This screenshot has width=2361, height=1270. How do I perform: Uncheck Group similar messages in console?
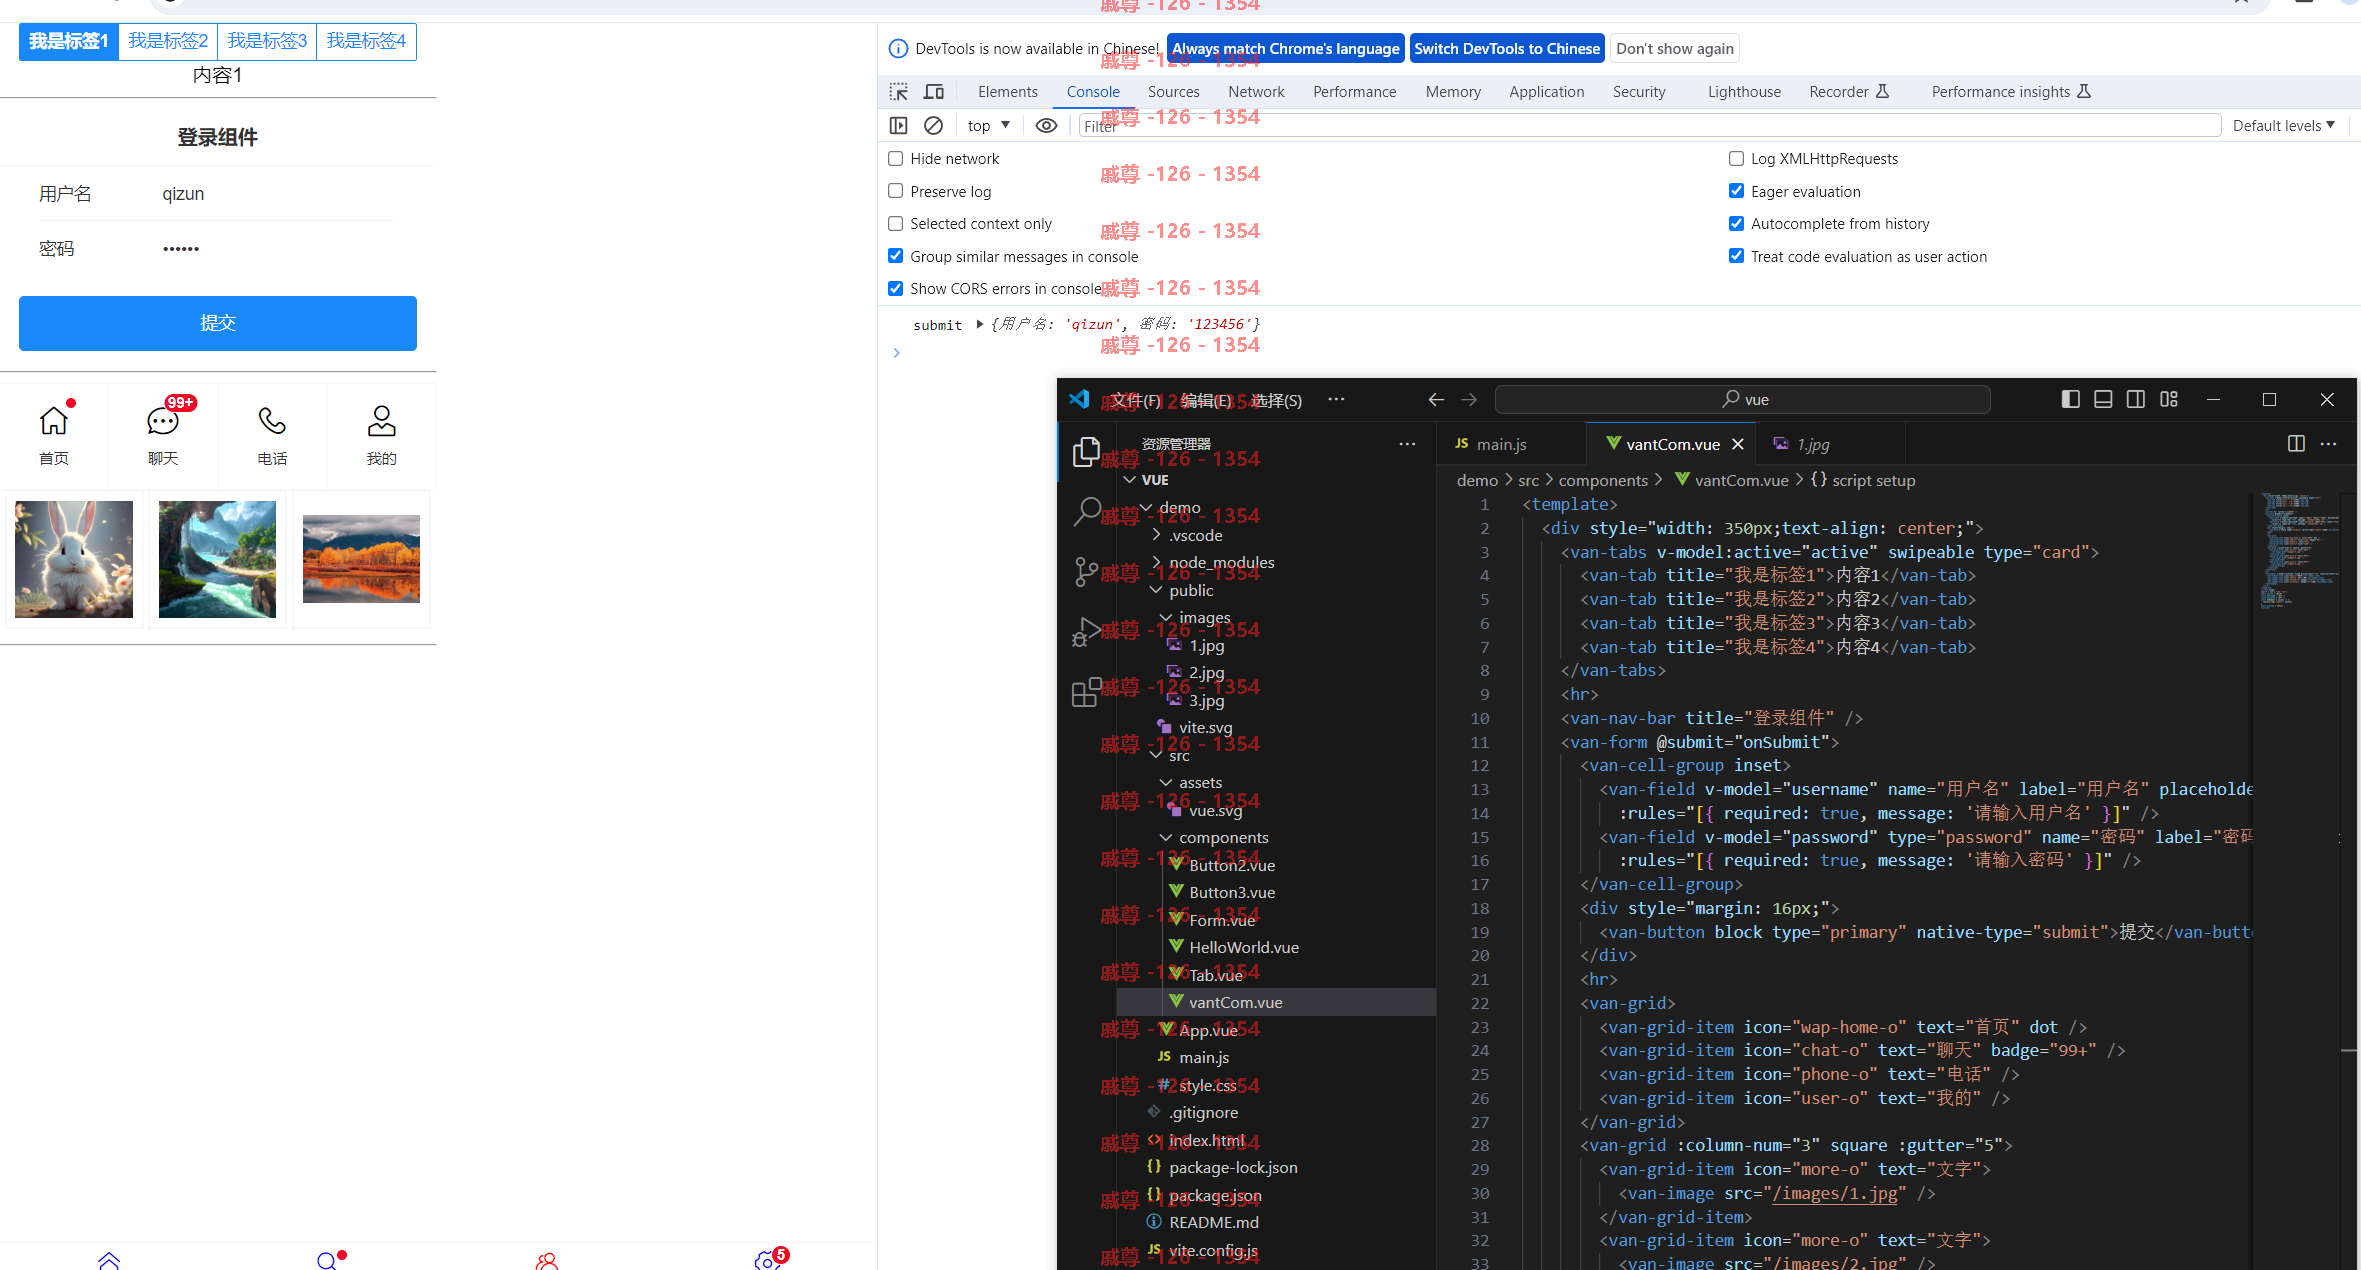click(896, 256)
